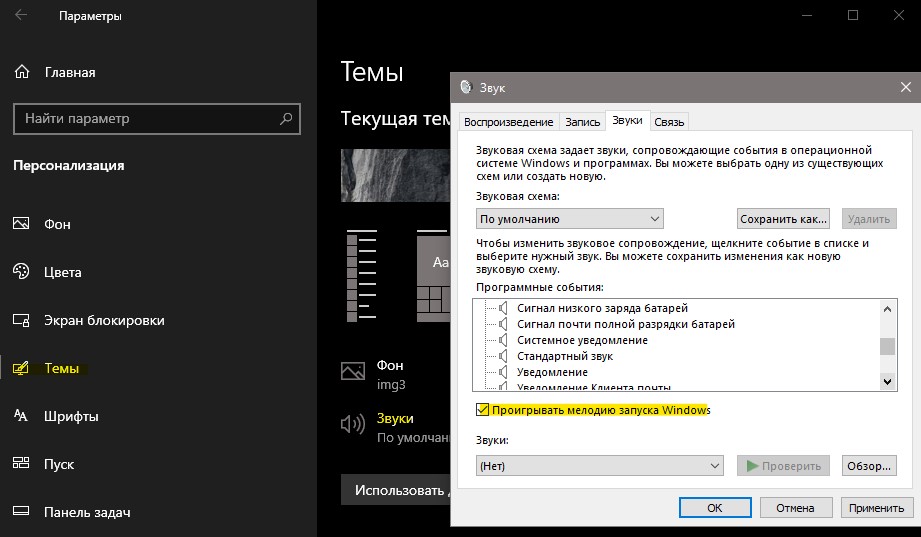The width and height of the screenshot is (921, 537).
Task: Click the Звук dialog title speaker icon
Action: tap(466, 87)
